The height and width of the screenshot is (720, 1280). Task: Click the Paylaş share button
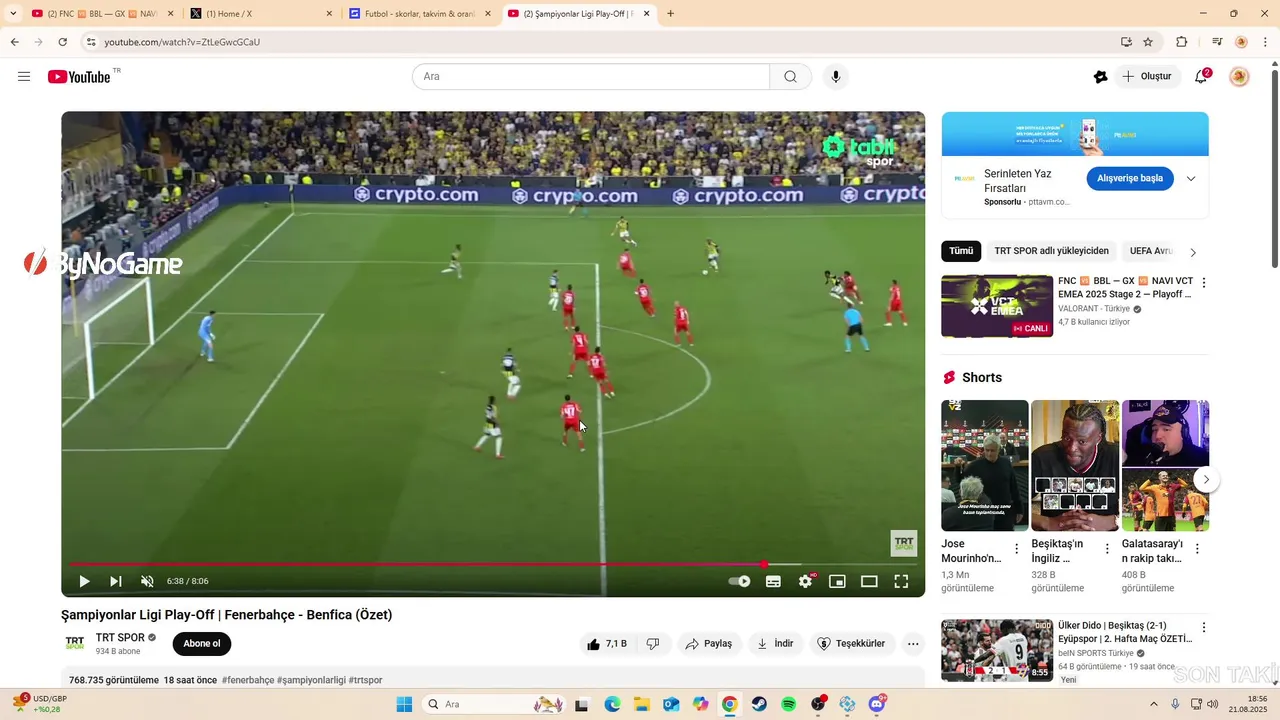(x=709, y=644)
